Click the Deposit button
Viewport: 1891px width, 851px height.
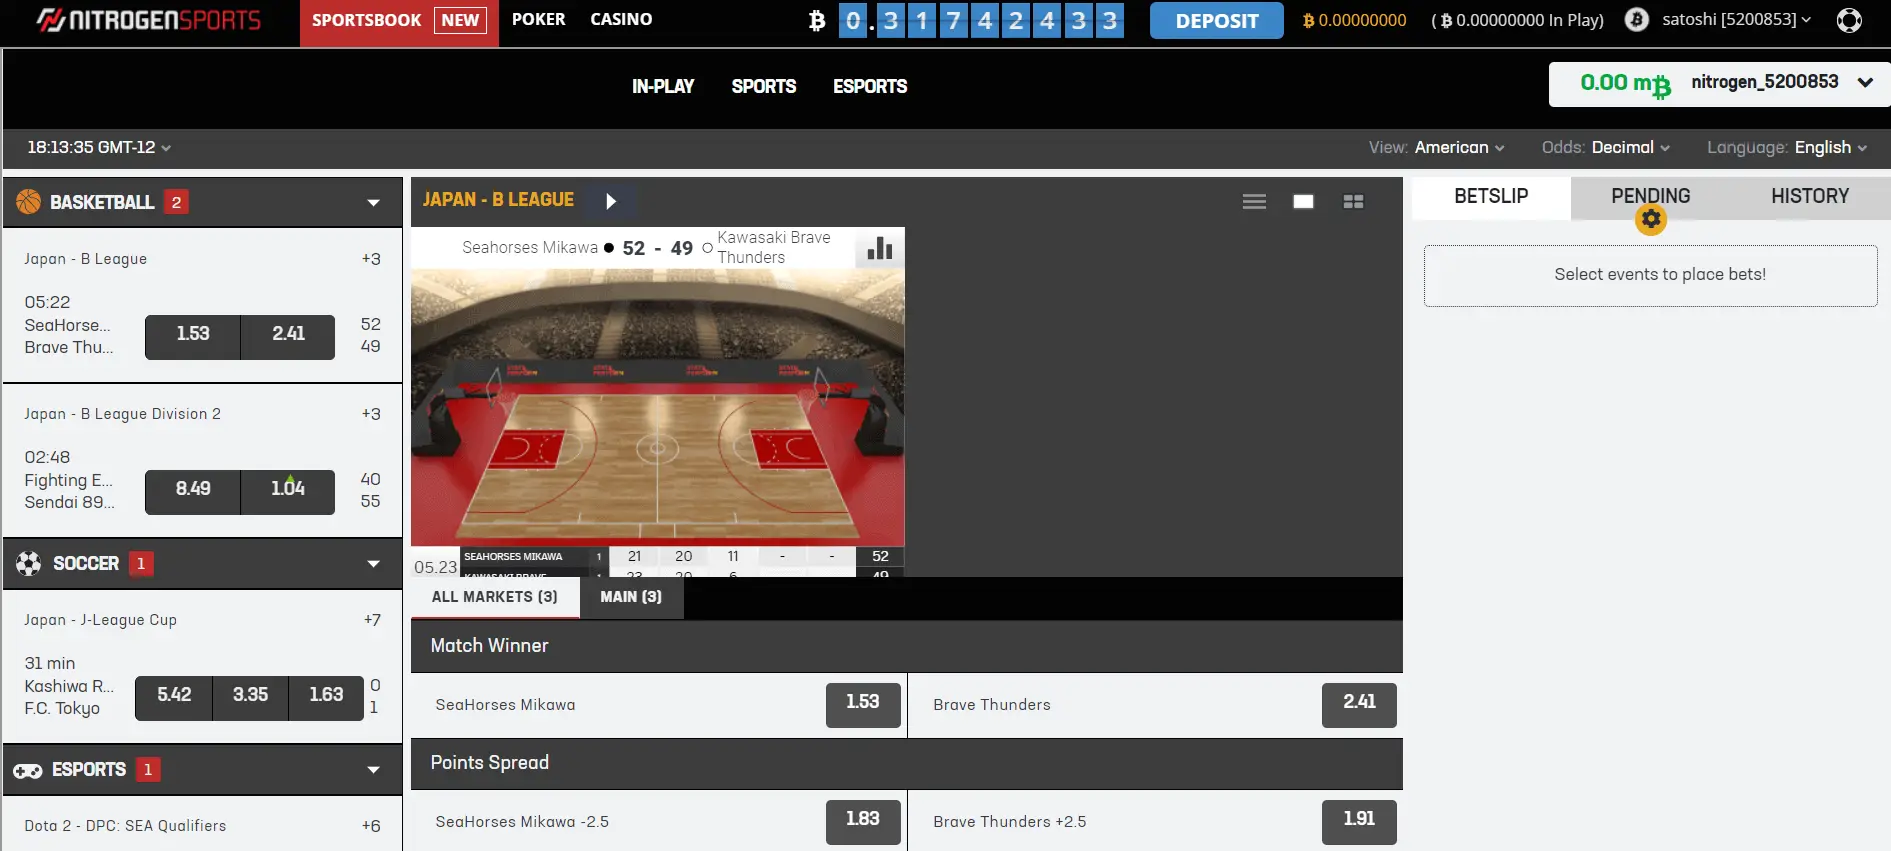click(1216, 21)
